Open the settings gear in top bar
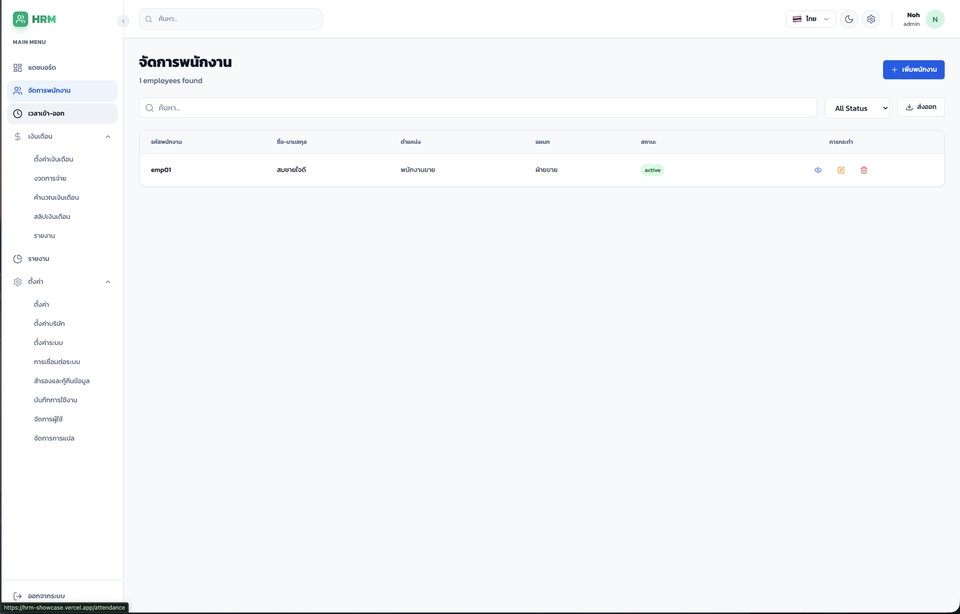Screen dimensions: 960x614 click(x=871, y=19)
